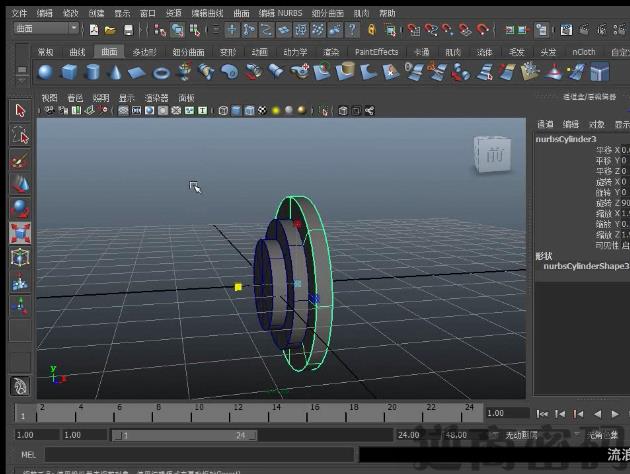This screenshot has width=630, height=474.
Task: Toggle the viewport textured display button
Action: pos(262,110)
